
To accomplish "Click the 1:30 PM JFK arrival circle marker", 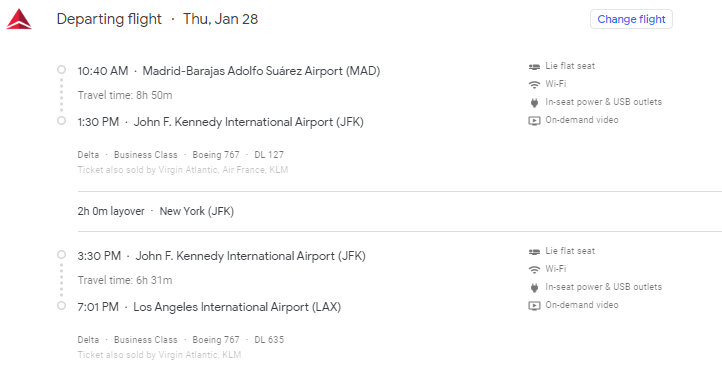I will click(x=61, y=121).
